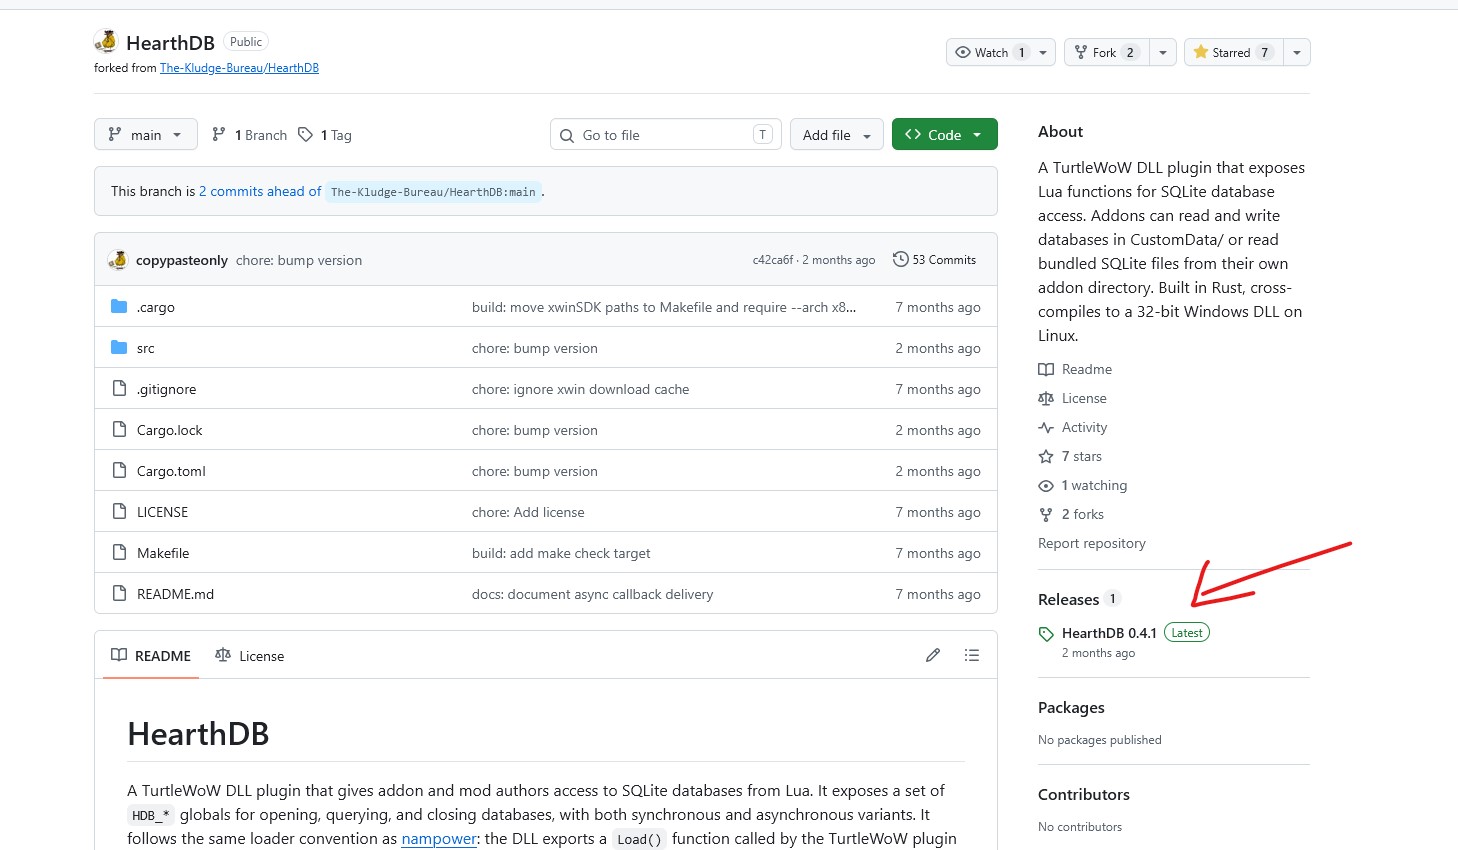Open the Cargo.lock file
The image size is (1458, 850).
pyautogui.click(x=169, y=429)
